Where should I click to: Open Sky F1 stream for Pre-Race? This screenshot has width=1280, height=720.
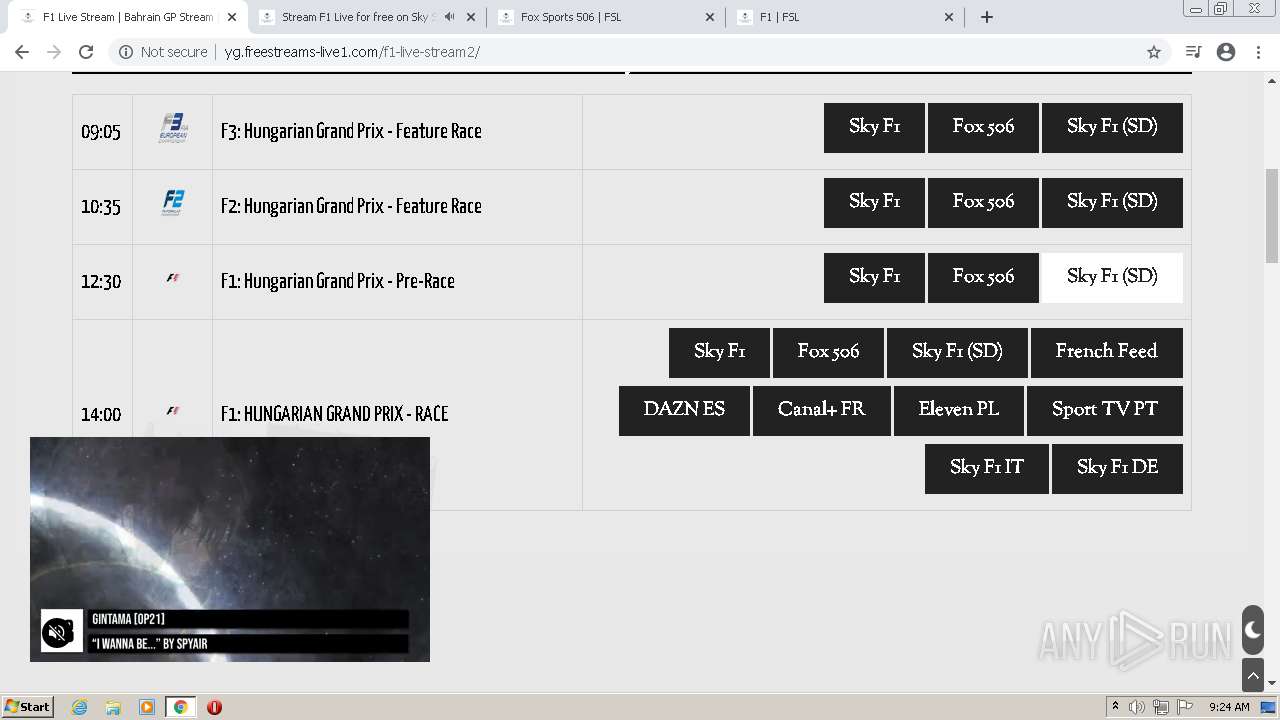click(x=874, y=278)
